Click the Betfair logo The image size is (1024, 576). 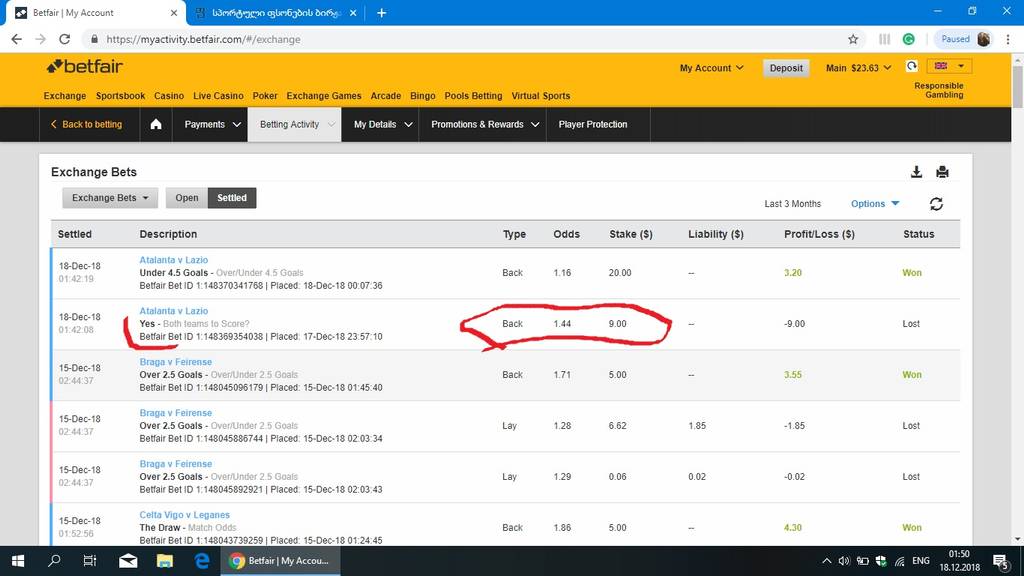coord(84,67)
